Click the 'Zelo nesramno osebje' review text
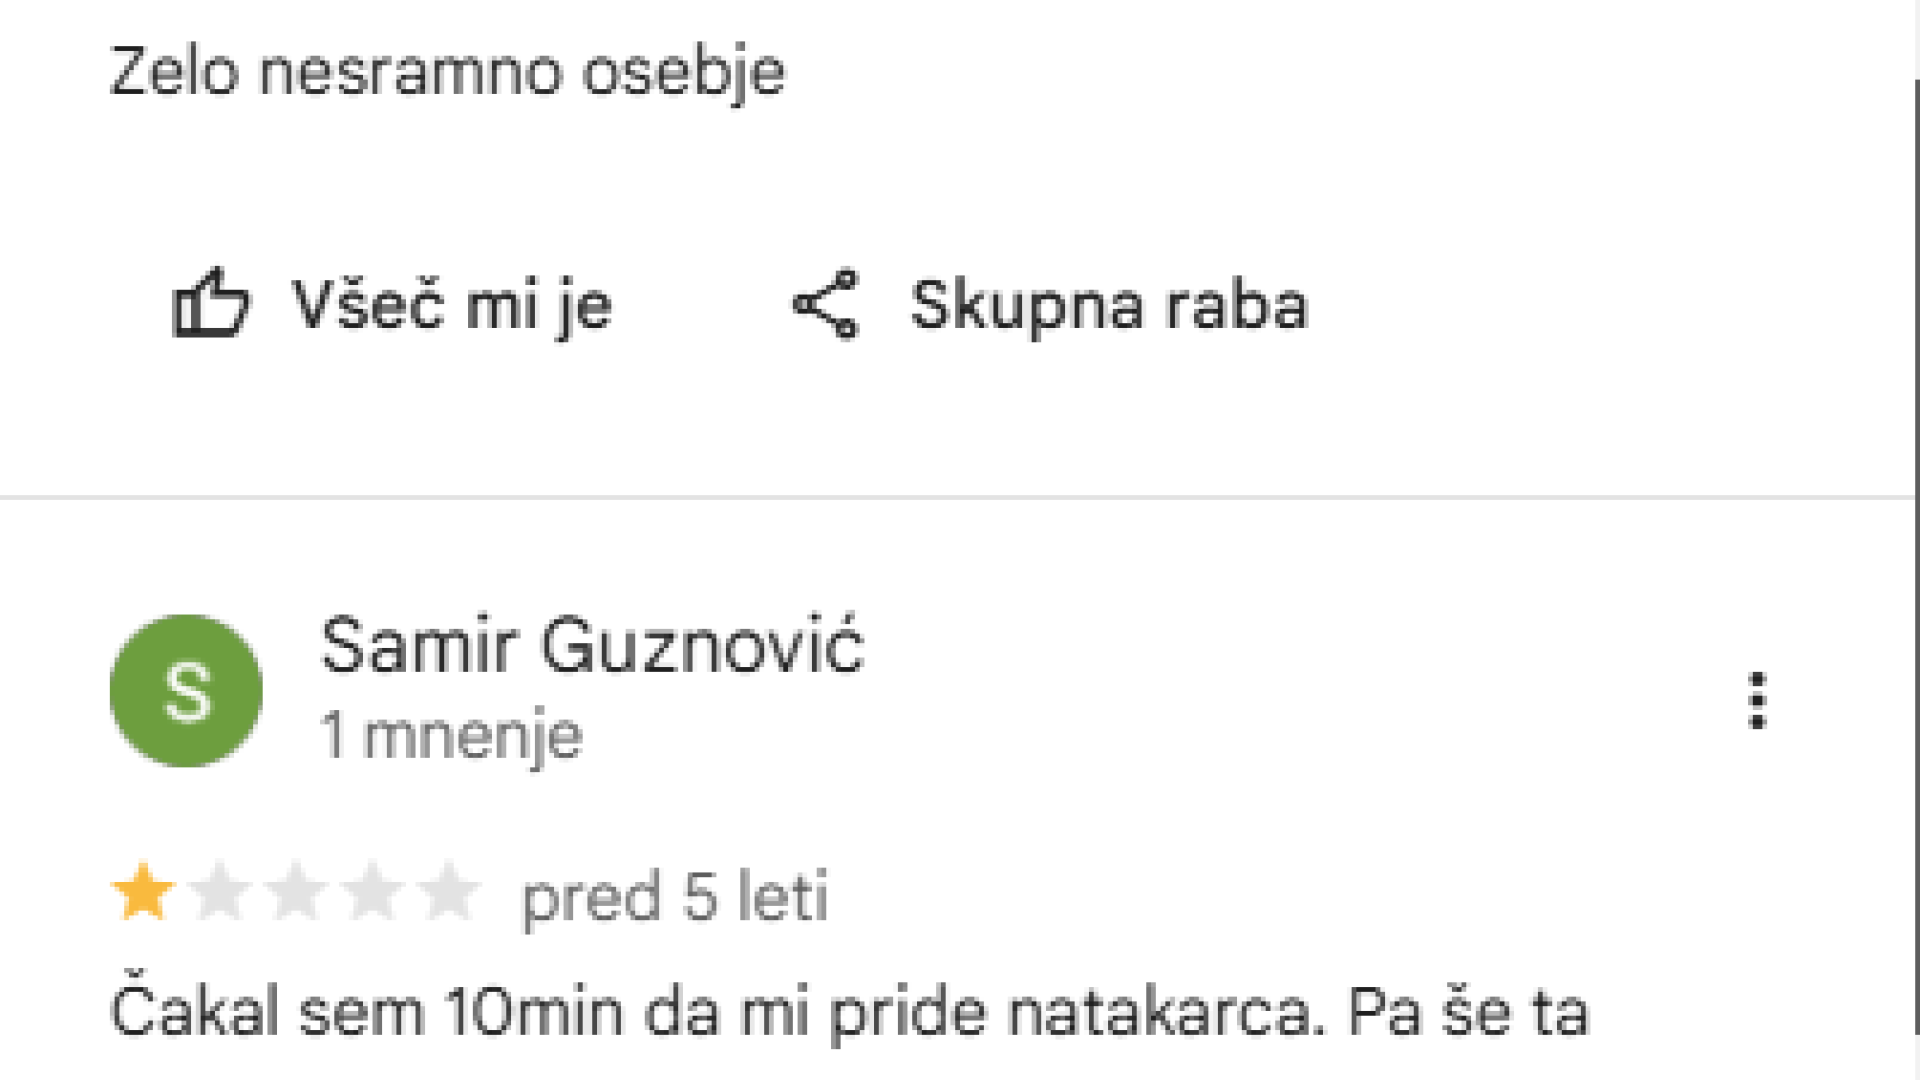This screenshot has height=1080, width=1920. (x=447, y=72)
